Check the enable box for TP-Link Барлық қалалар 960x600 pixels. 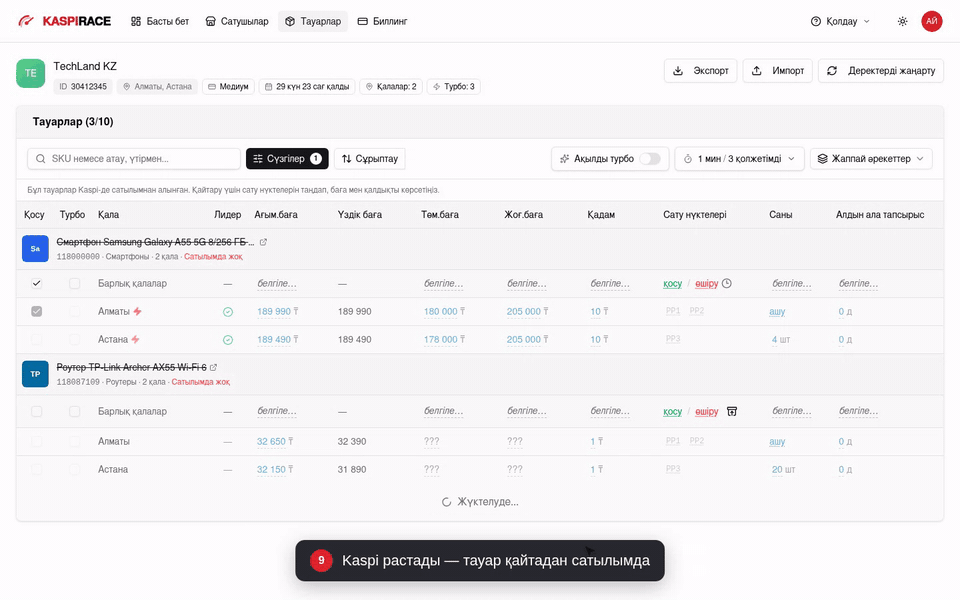[37, 411]
